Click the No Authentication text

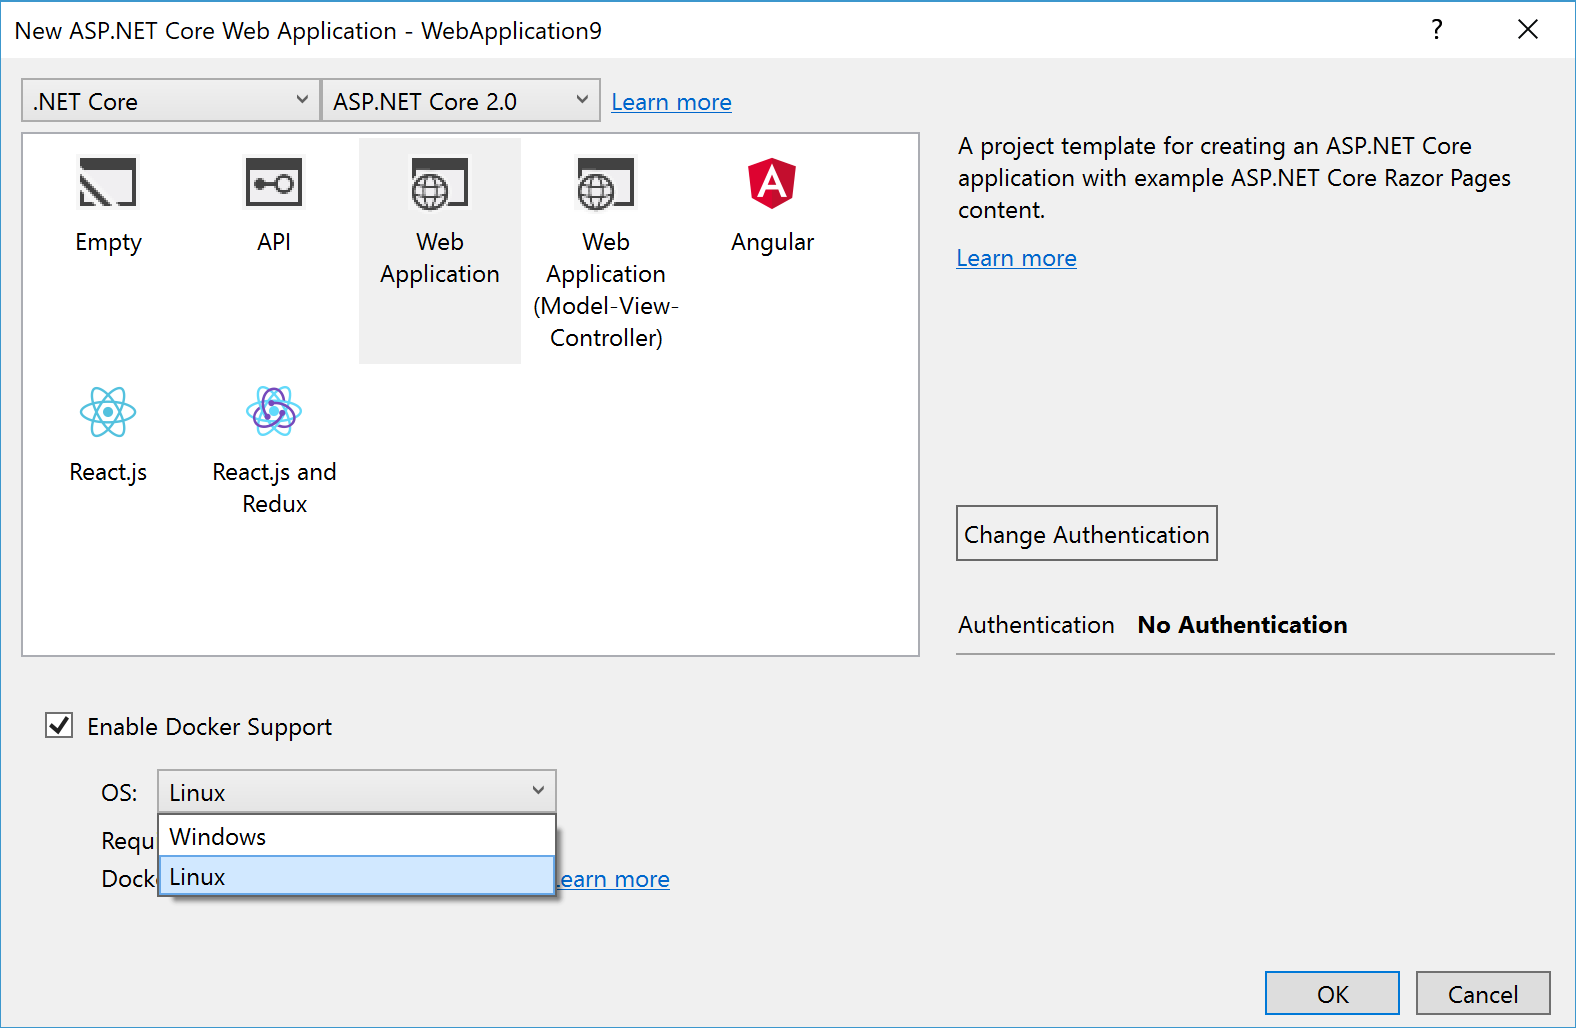pos(1242,625)
